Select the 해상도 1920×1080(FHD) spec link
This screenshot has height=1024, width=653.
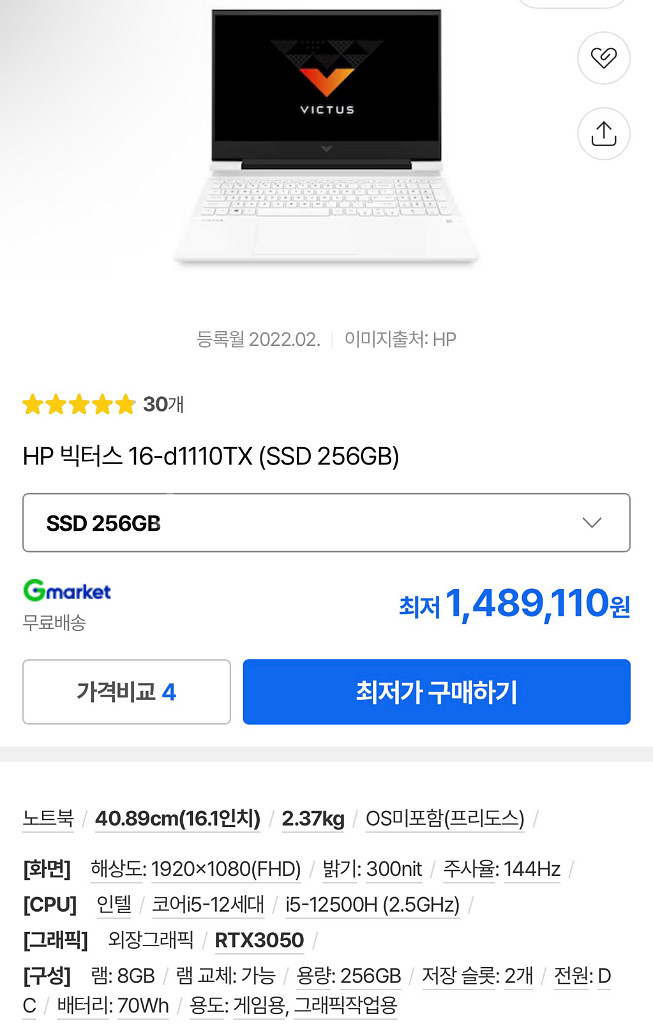pos(195,869)
